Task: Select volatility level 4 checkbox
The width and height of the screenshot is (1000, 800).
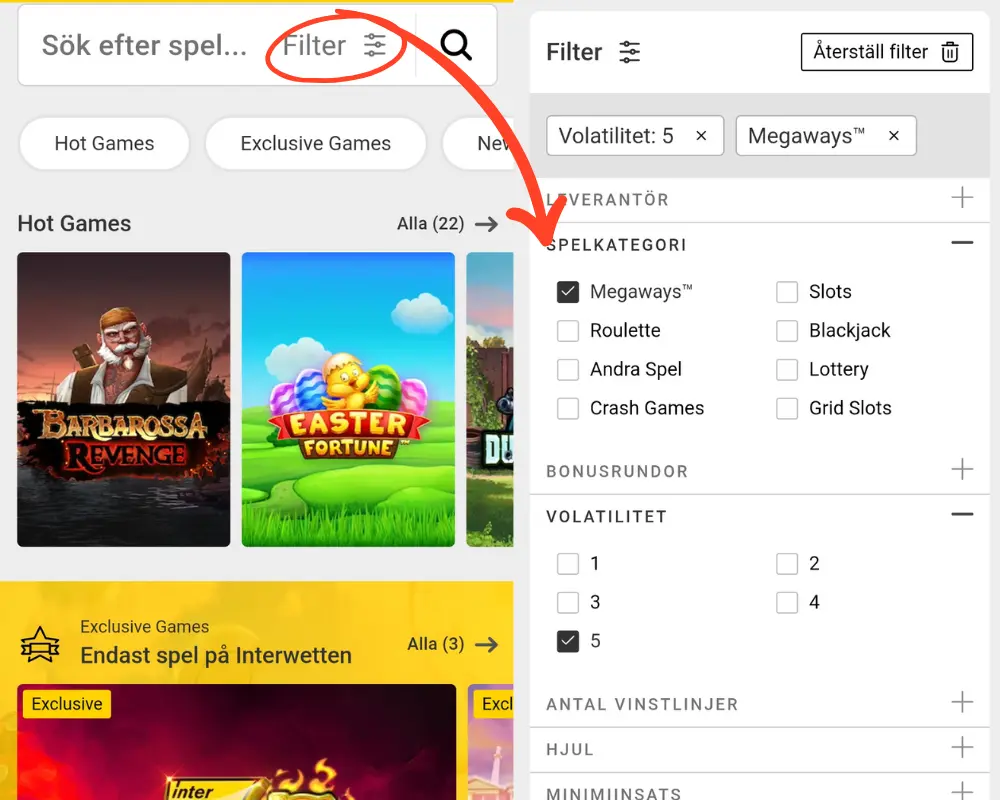Action: pyautogui.click(x=787, y=602)
